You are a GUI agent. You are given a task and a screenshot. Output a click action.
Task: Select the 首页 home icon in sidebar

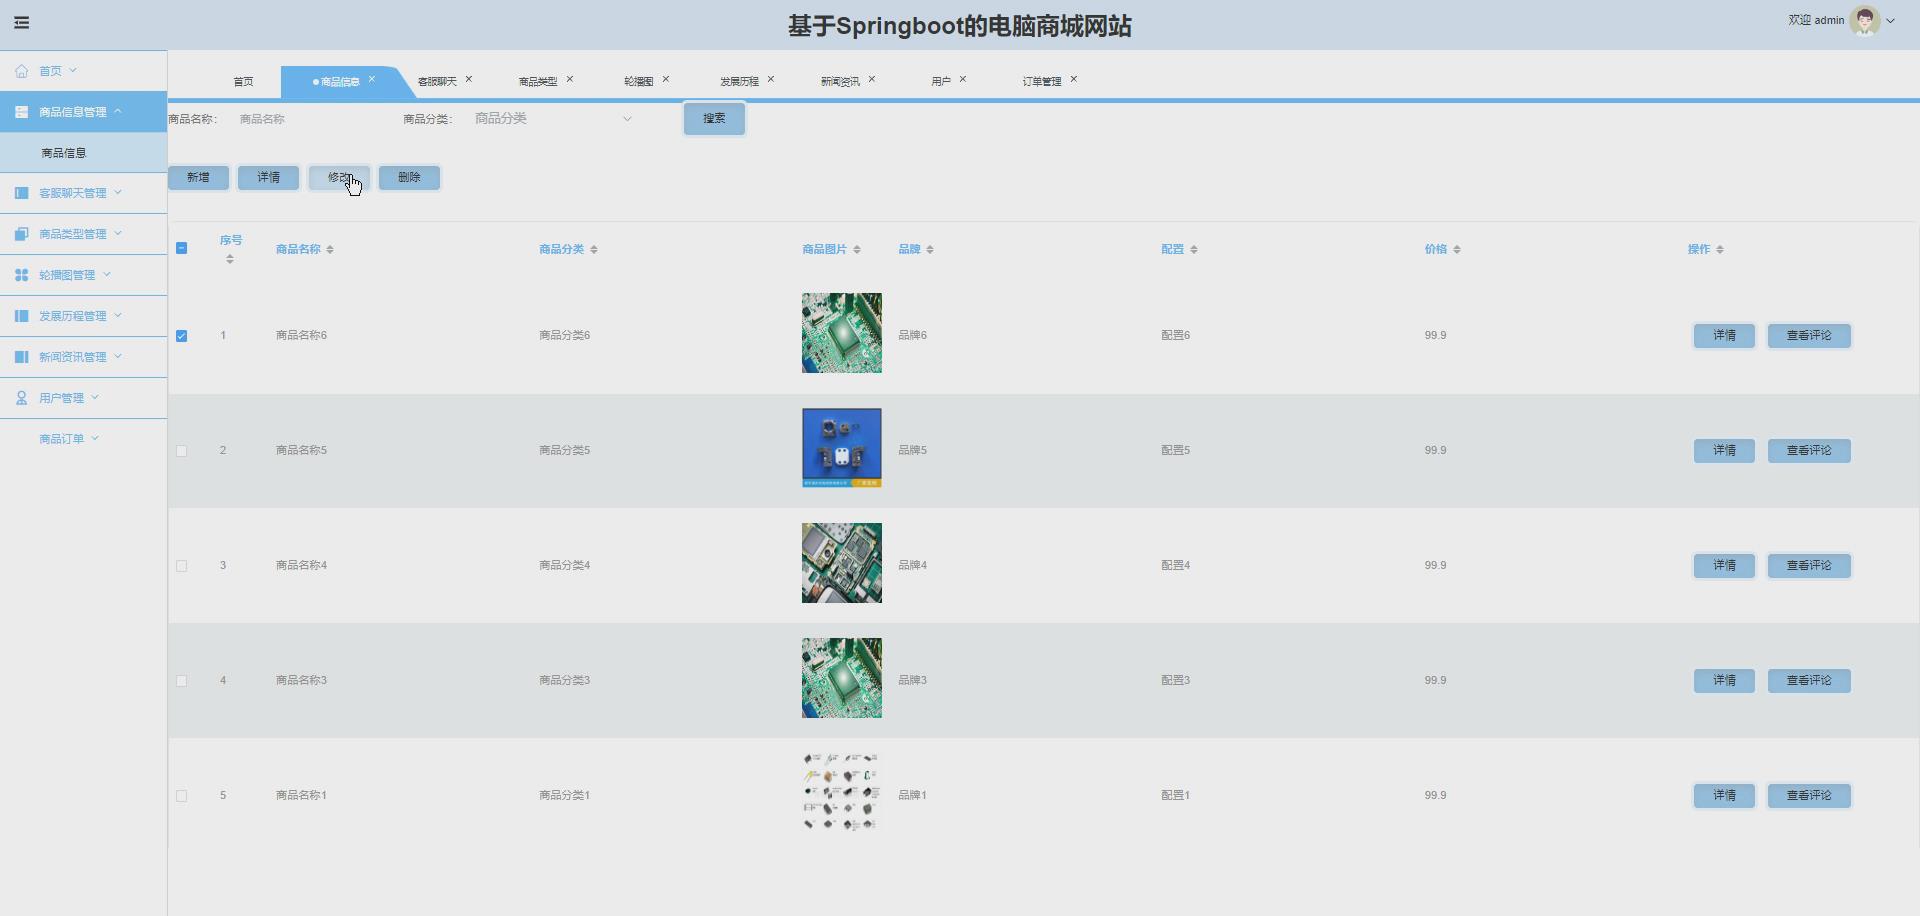coord(20,70)
